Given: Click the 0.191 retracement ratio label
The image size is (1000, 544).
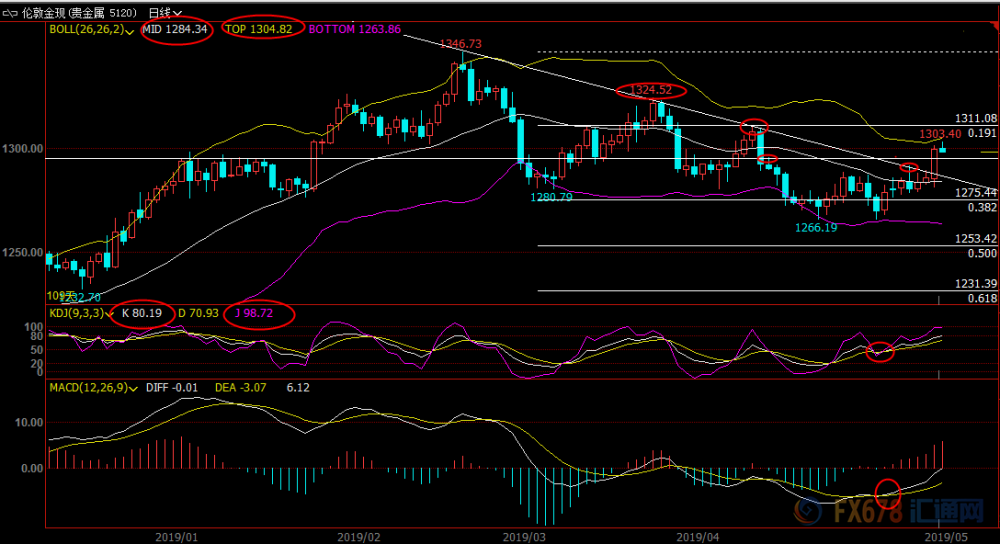Looking at the screenshot, I should point(982,133).
